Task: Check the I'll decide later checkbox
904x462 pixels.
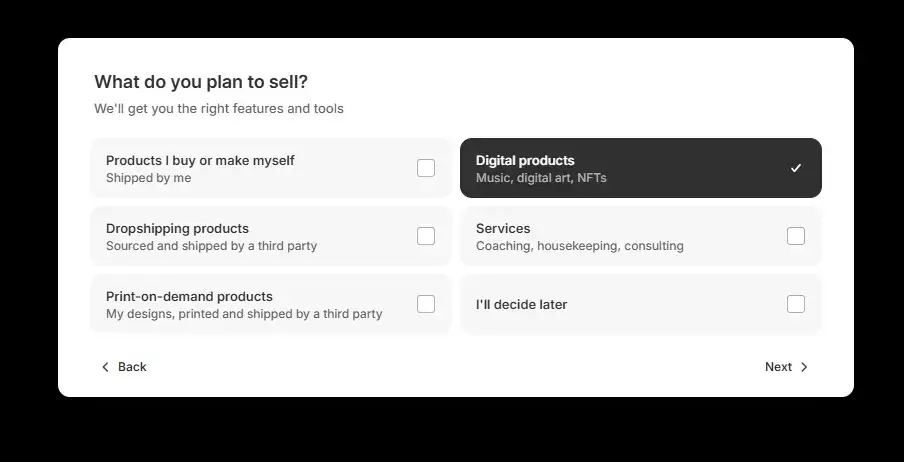Action: click(796, 304)
